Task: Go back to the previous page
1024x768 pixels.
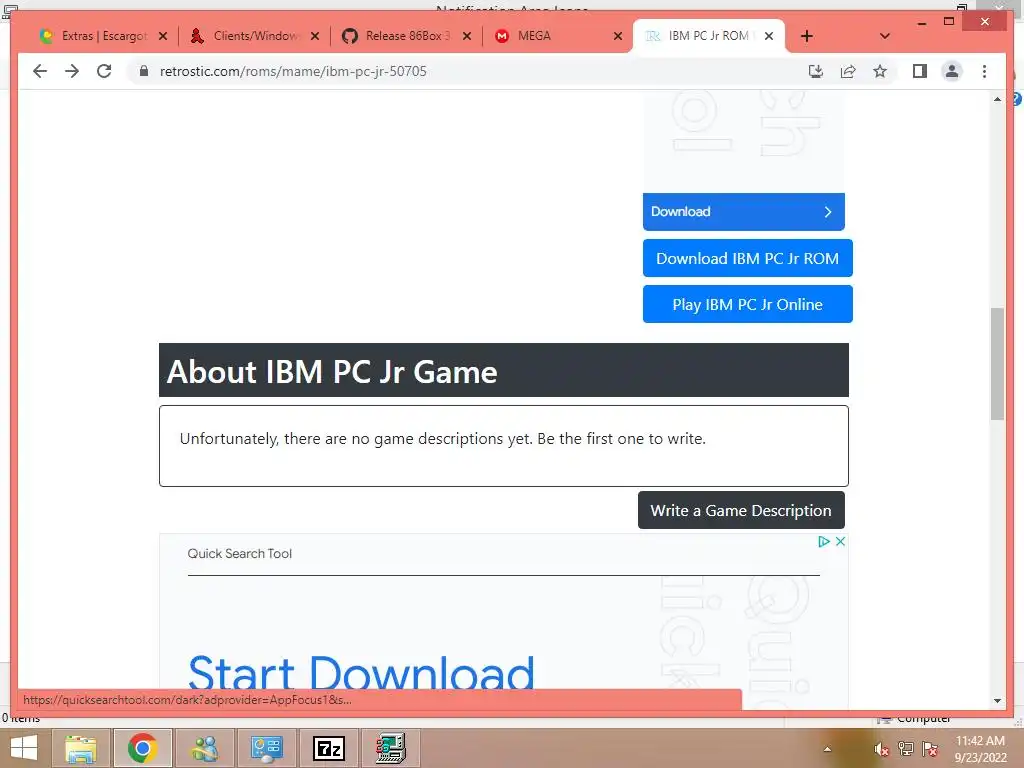Action: tap(40, 71)
